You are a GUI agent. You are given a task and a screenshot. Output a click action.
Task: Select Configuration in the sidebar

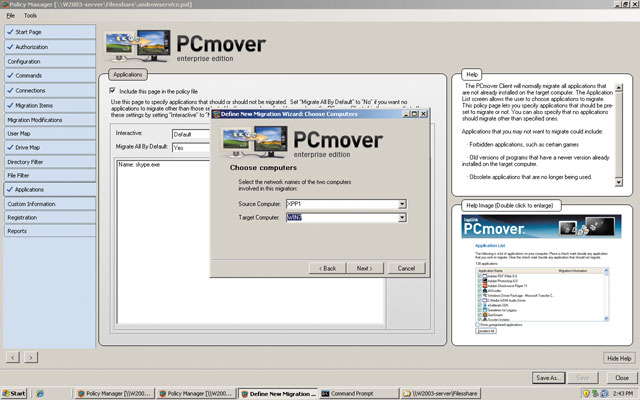click(x=50, y=61)
